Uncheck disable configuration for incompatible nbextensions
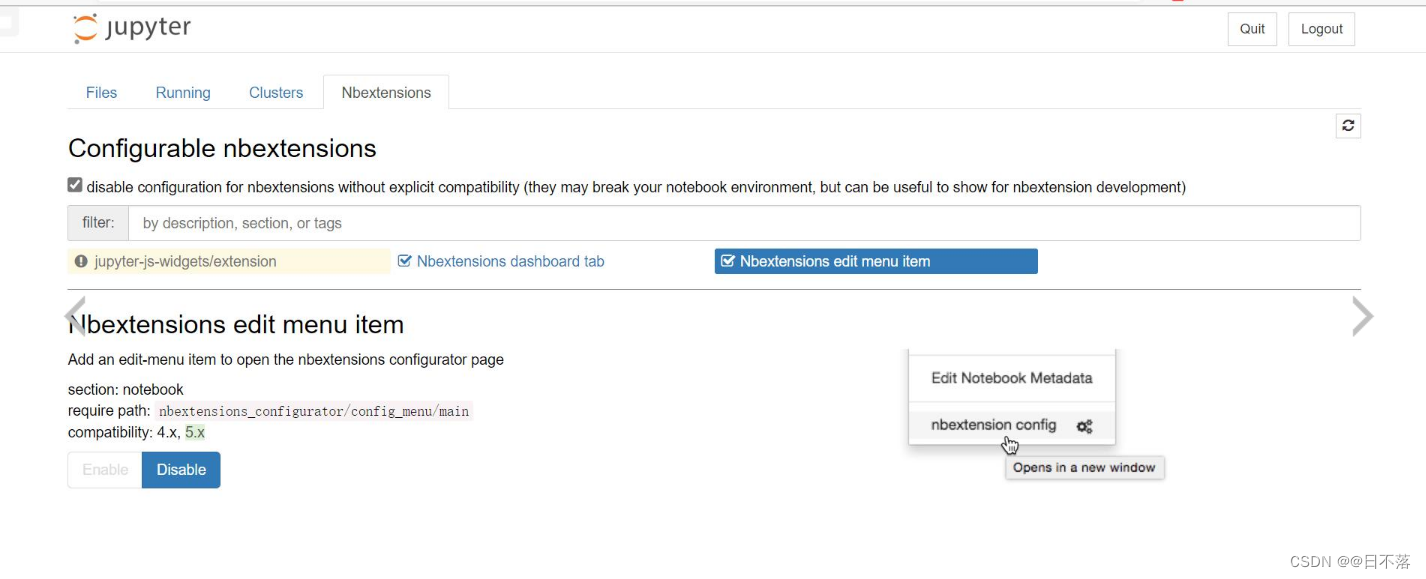 [x=74, y=184]
